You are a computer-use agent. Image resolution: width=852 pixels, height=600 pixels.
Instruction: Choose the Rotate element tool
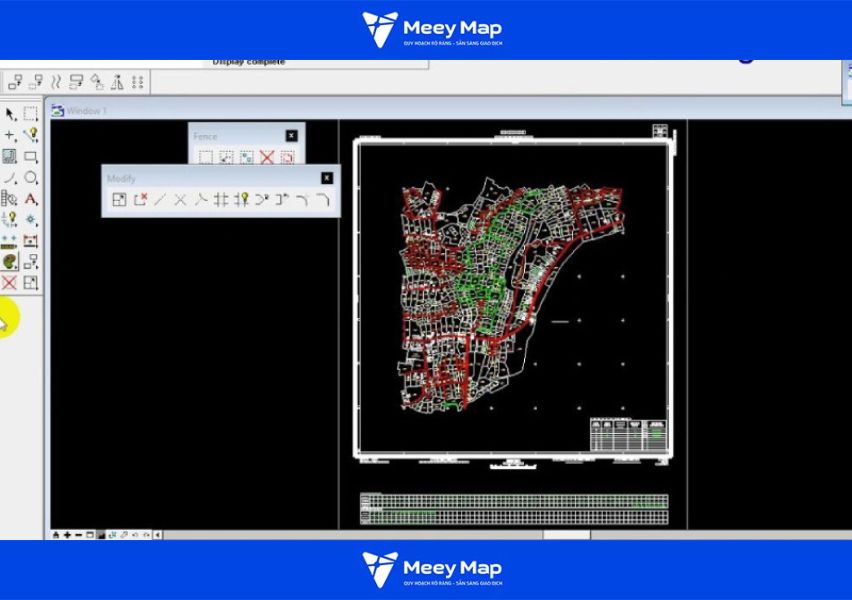pos(97,82)
